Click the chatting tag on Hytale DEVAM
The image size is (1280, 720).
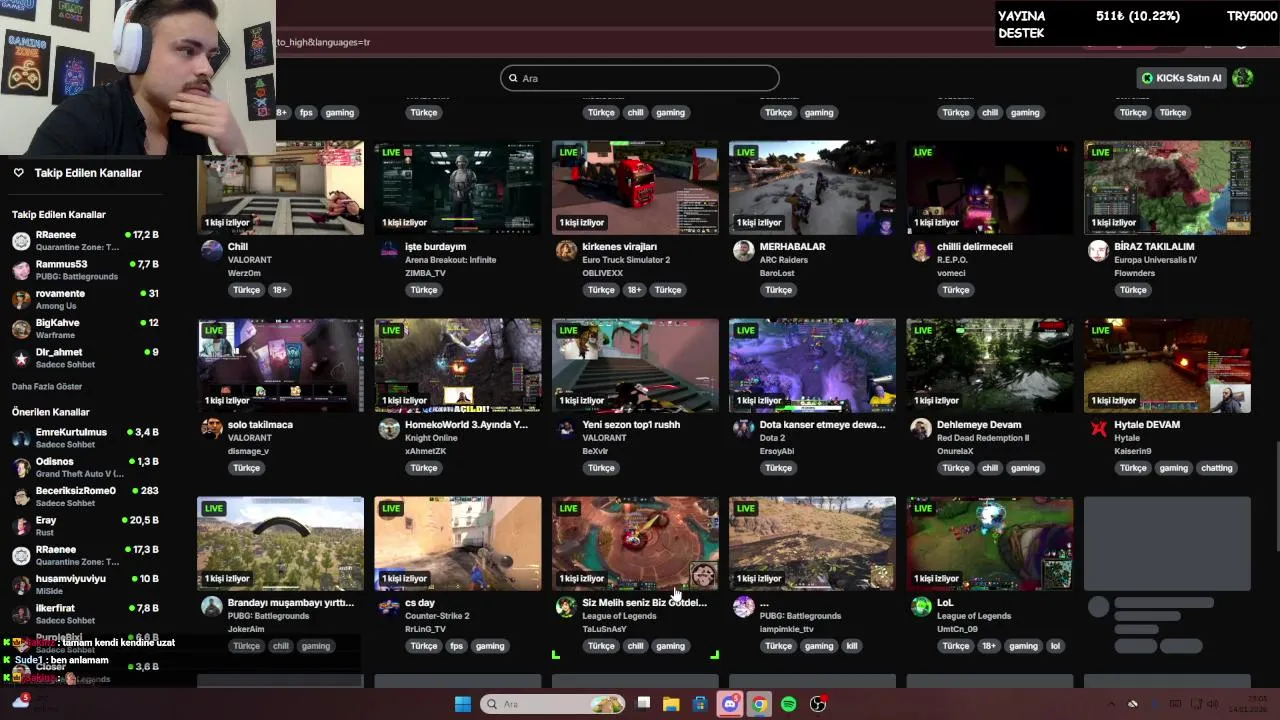[1217, 468]
